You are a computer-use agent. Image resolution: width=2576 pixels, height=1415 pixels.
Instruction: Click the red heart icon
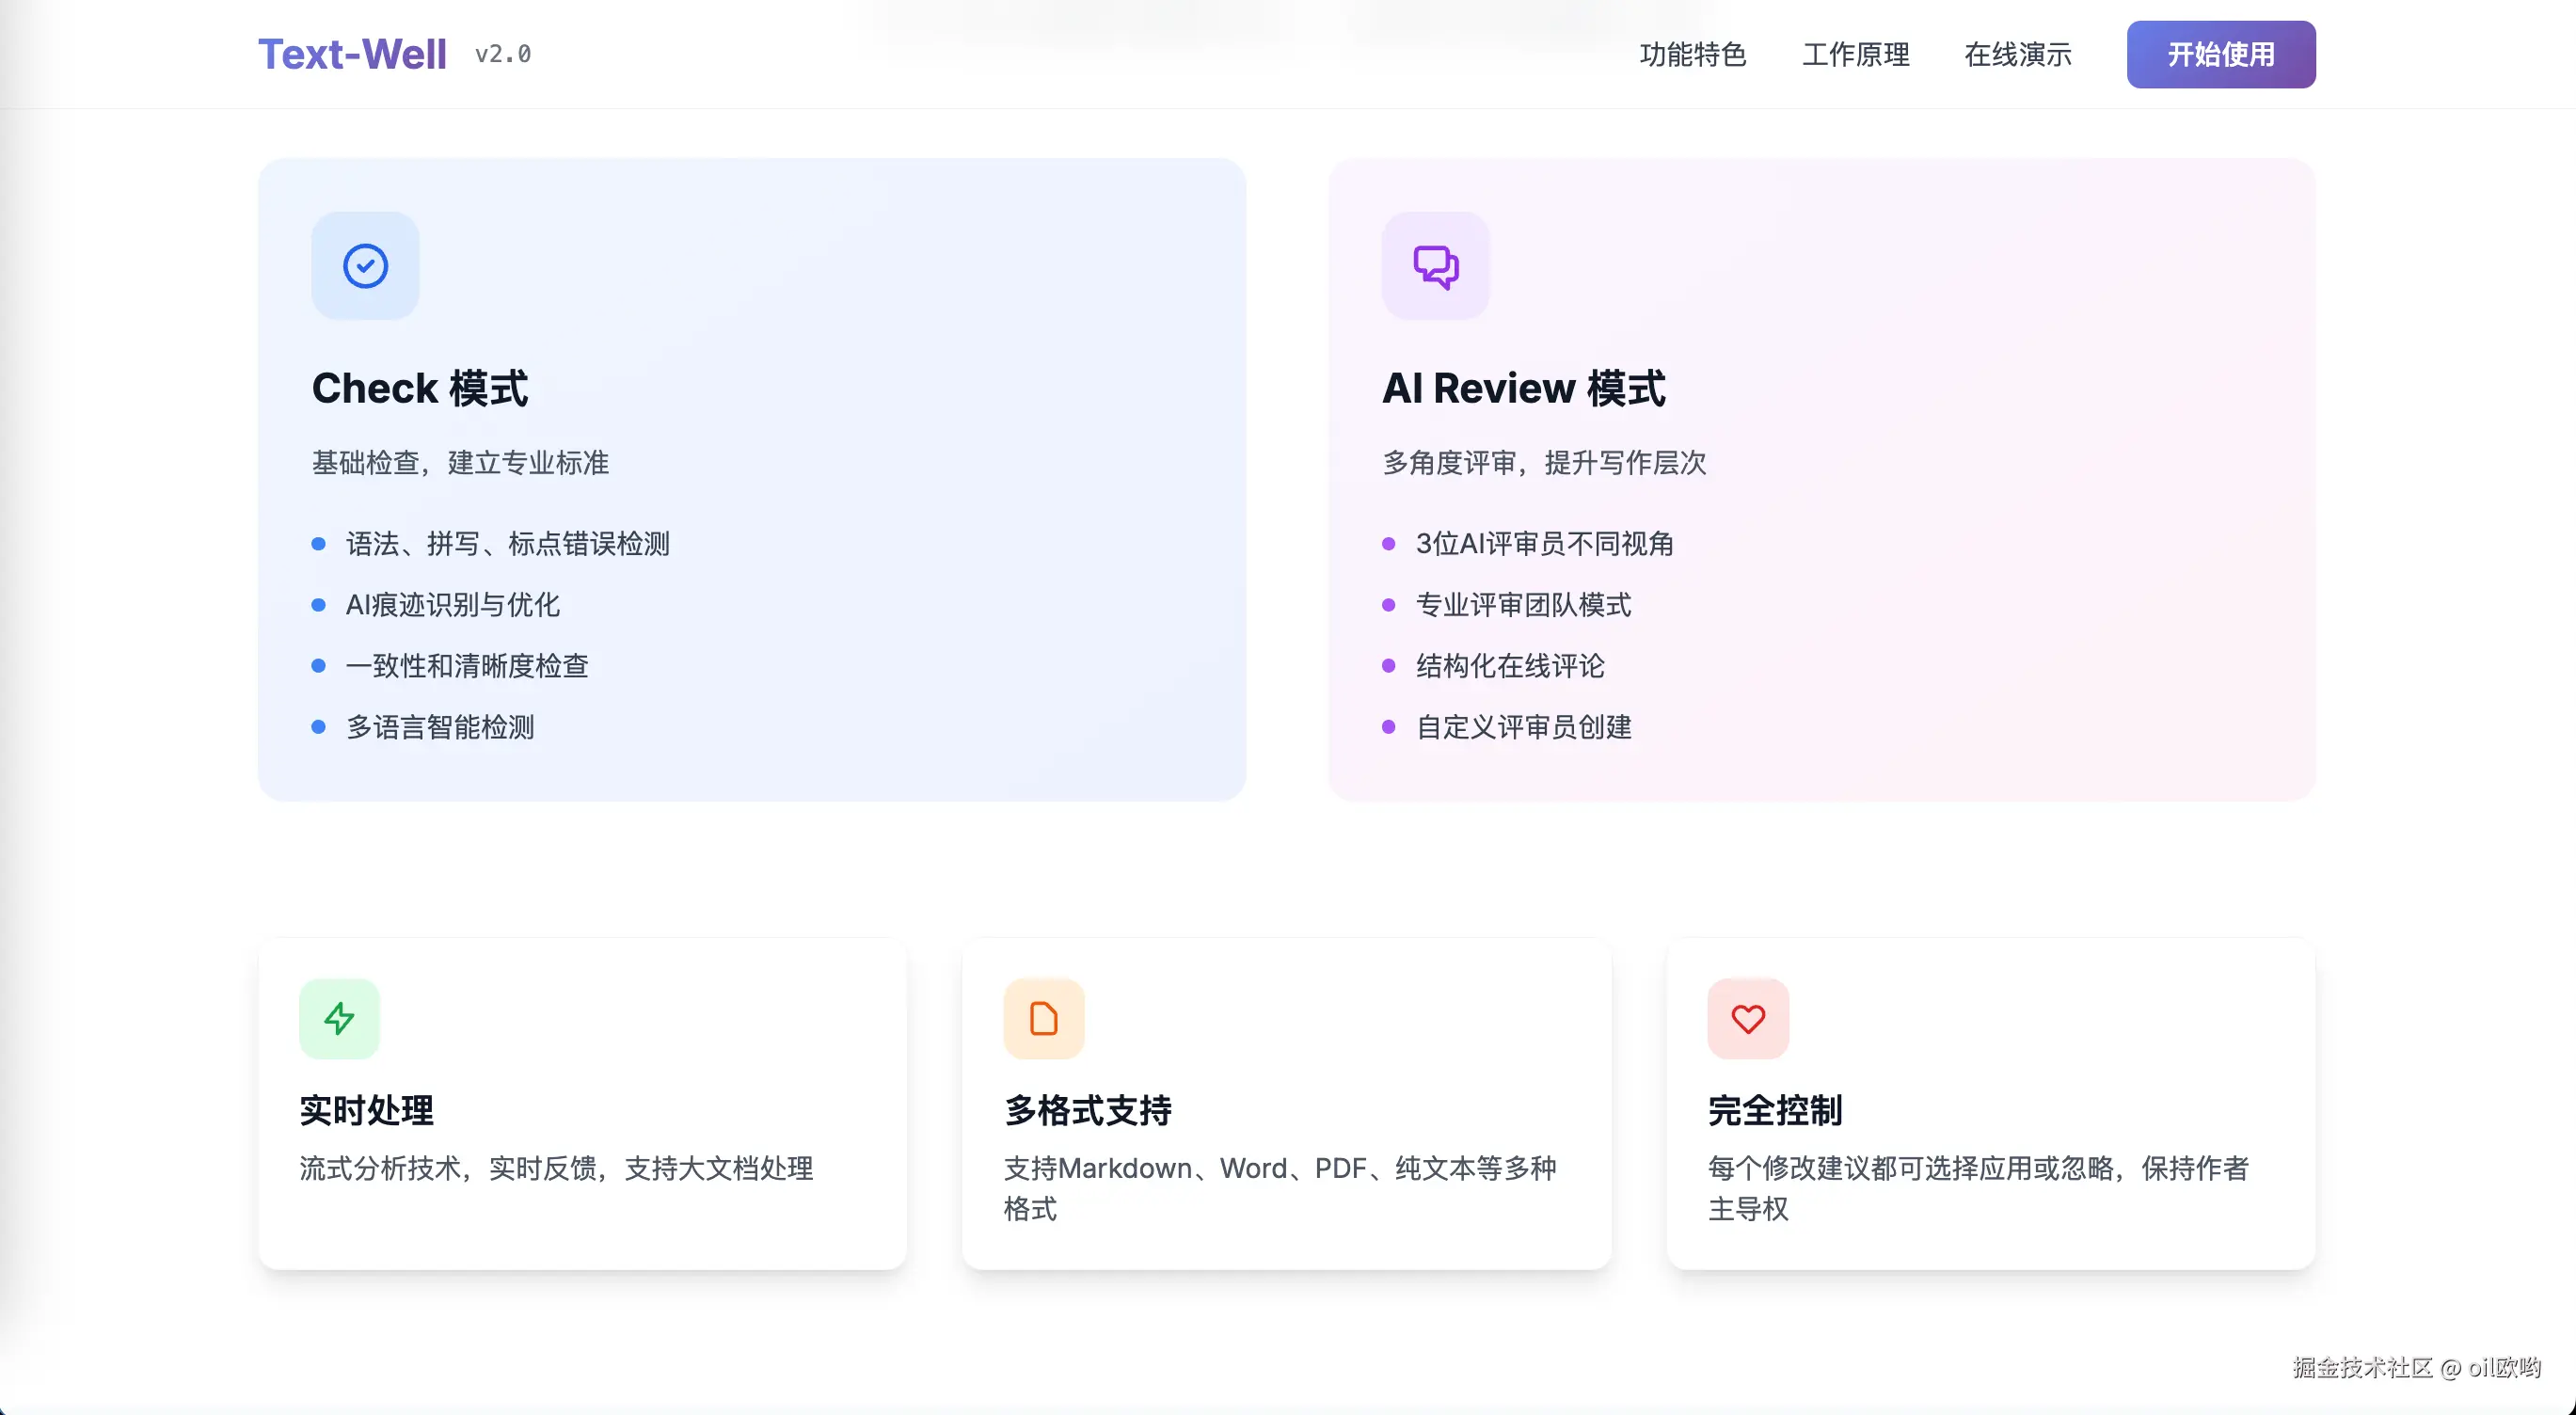click(1747, 1018)
